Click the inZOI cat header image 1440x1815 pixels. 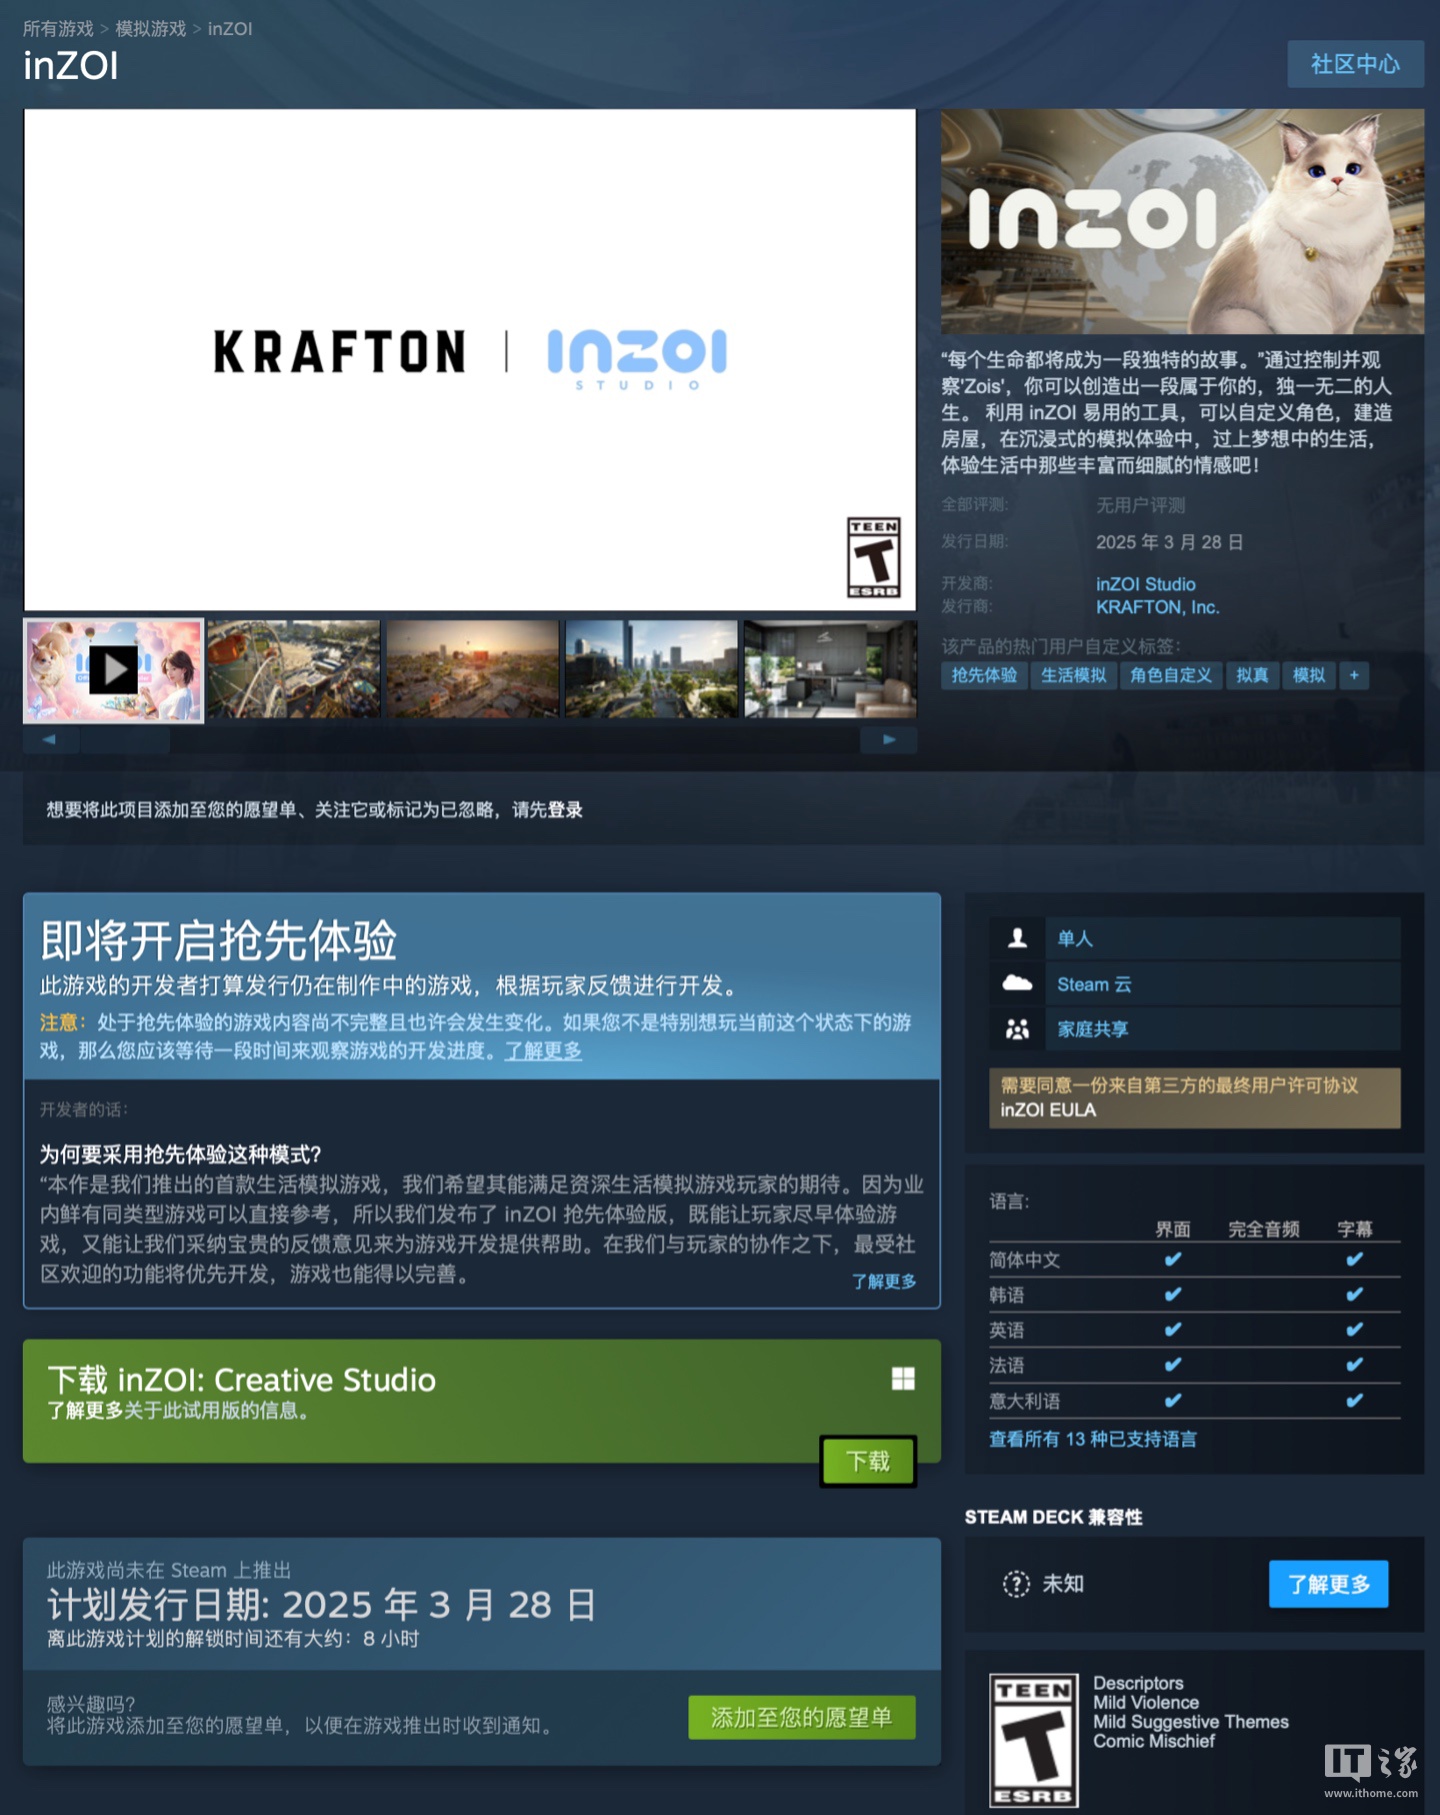coord(1182,221)
